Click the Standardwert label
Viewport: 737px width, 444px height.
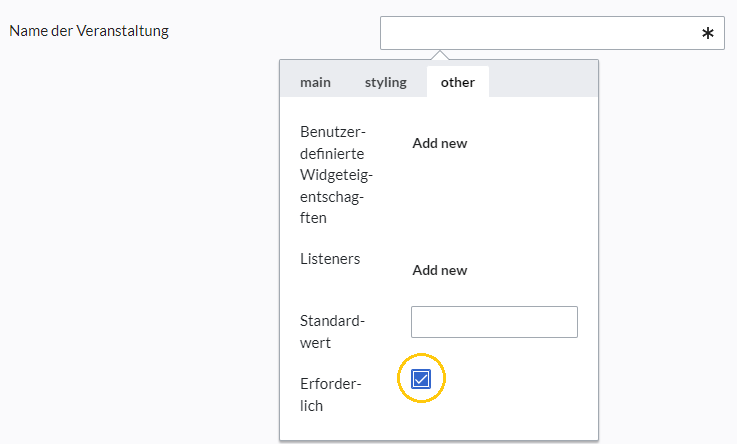click(332, 332)
